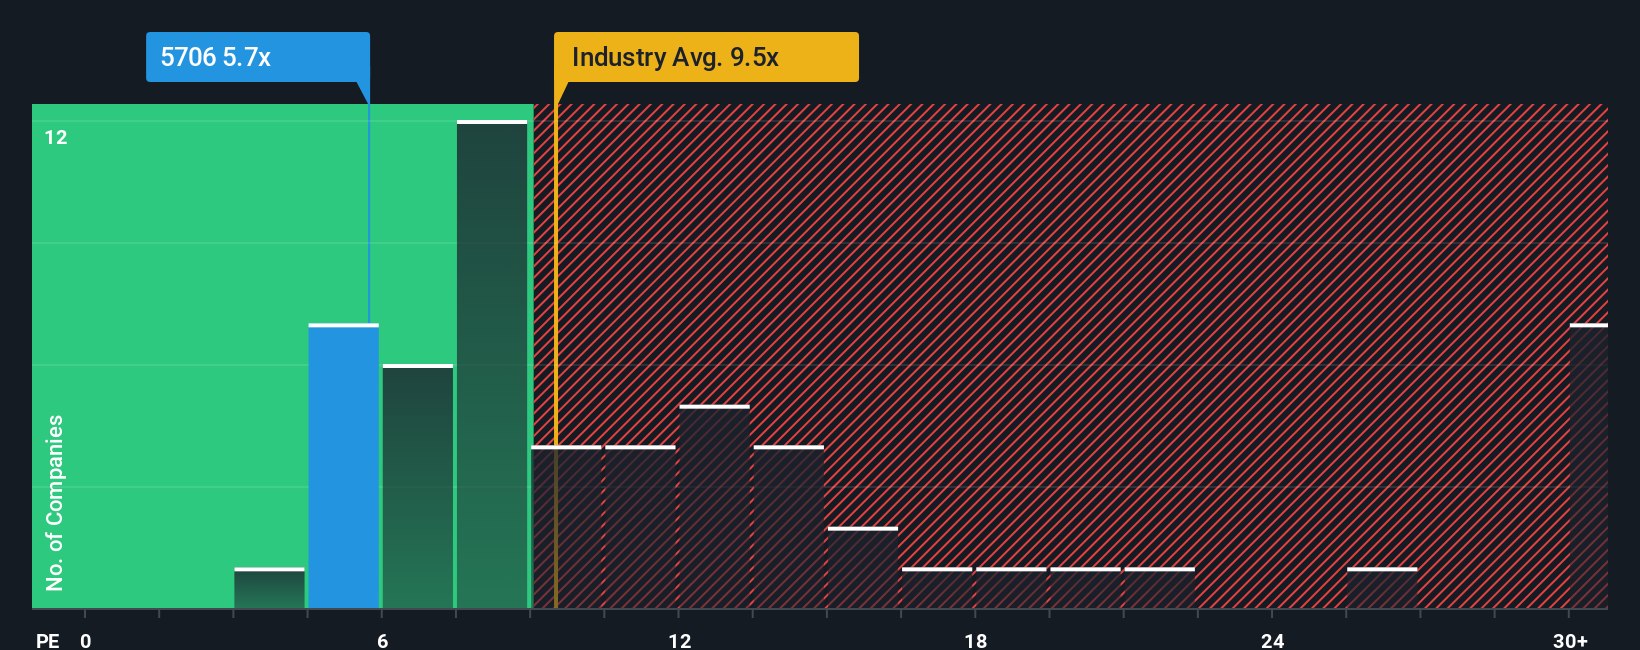This screenshot has height=650, width=1640.
Task: Select the highlighted blue histogram bar
Action: point(344,466)
